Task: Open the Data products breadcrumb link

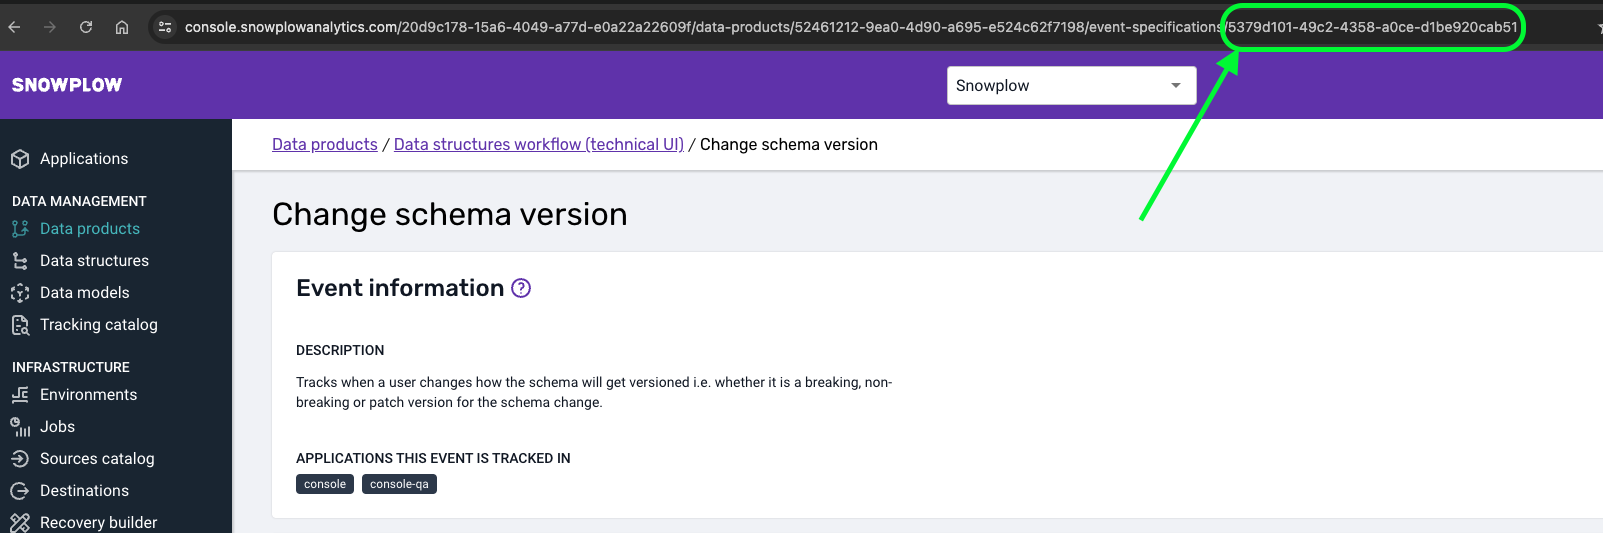Action: tap(325, 144)
